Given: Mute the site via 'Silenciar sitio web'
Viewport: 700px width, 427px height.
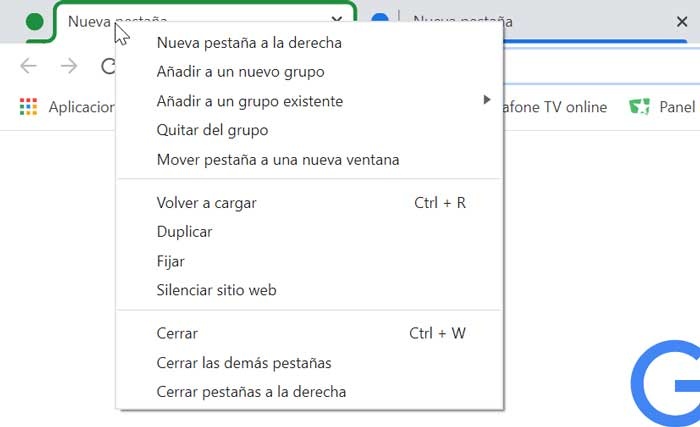Looking at the screenshot, I should point(216,290).
